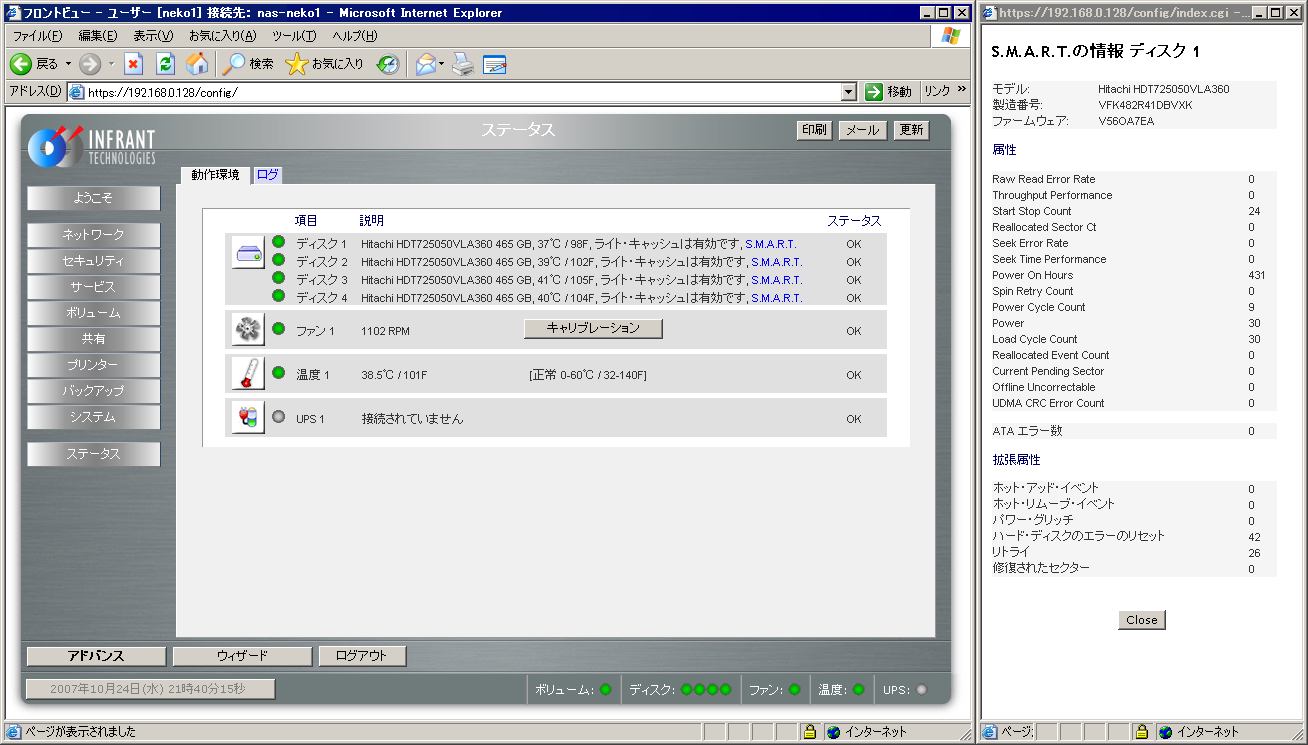Screen dimensions: 1308x745
Task: Select ボリューム in the left sidebar
Action: point(93,313)
